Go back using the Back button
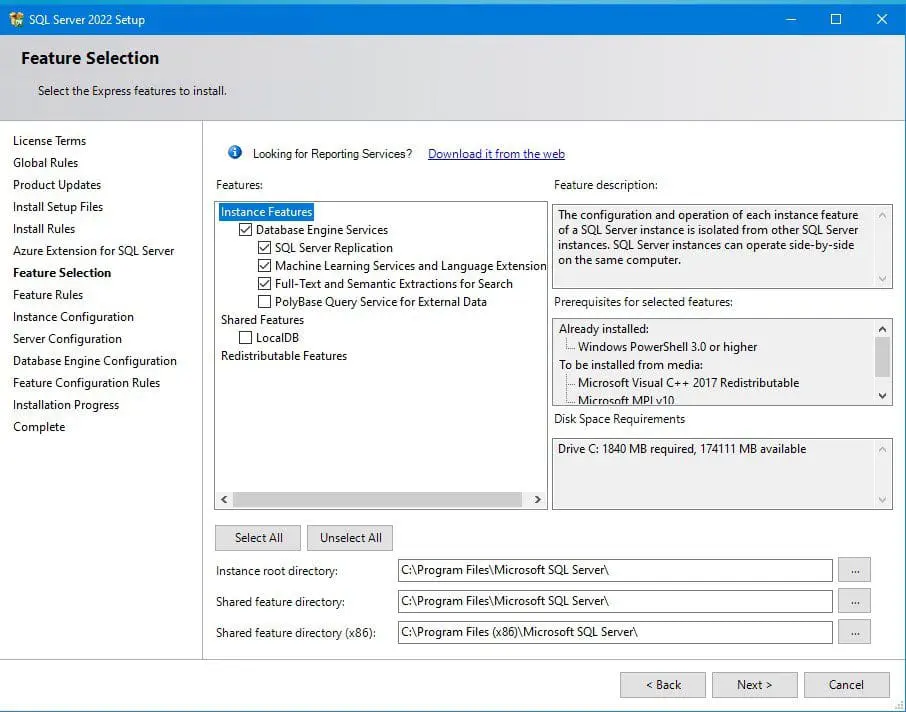906x712 pixels. pos(663,684)
